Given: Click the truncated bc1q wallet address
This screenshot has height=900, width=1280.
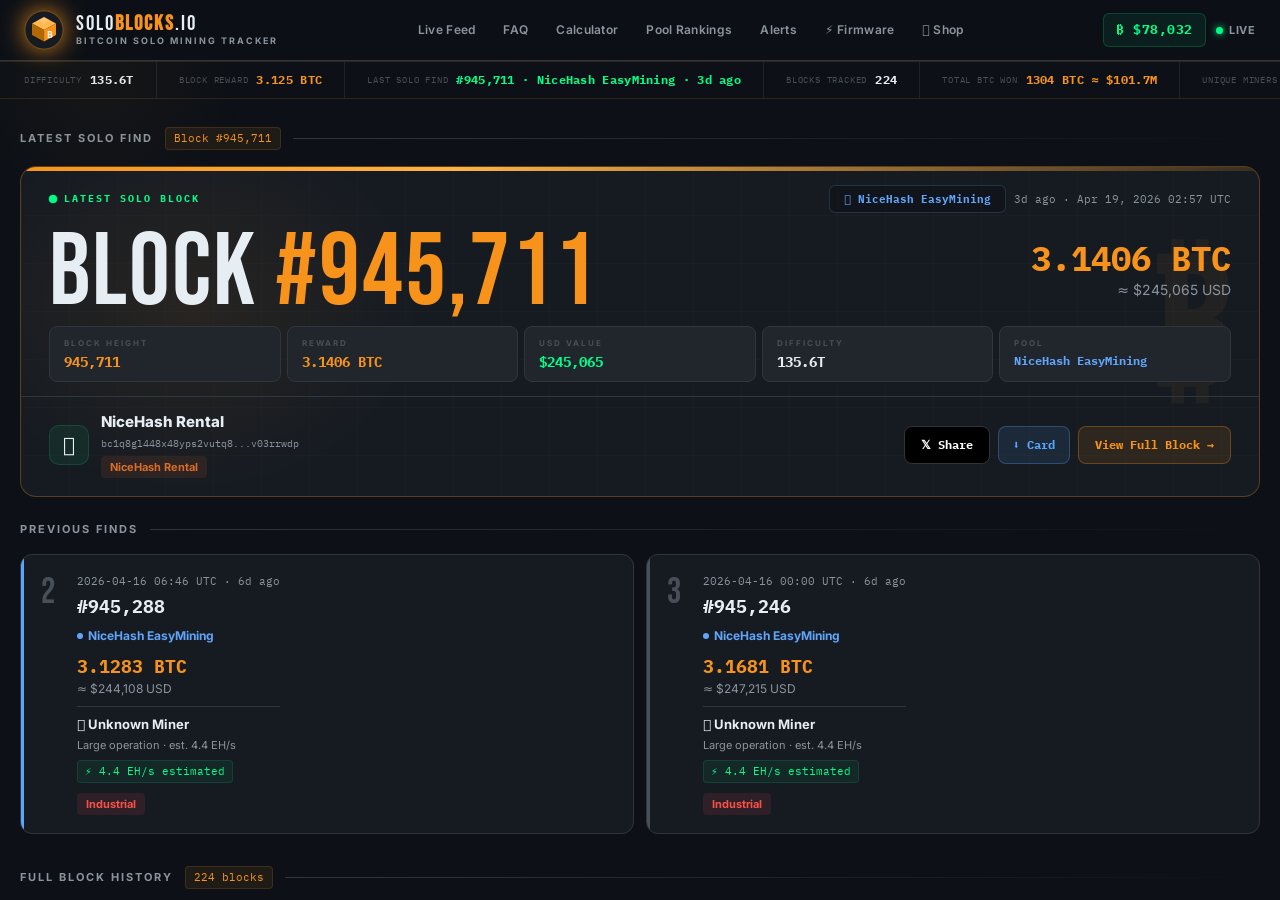Looking at the screenshot, I should point(200,444).
